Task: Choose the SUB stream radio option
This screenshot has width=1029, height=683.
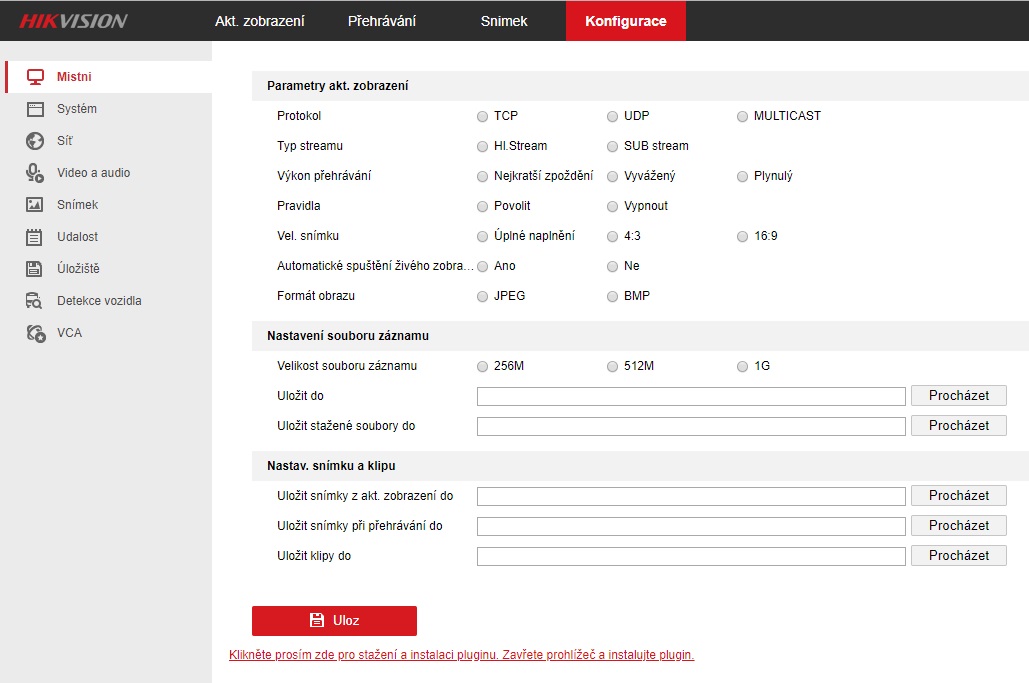Action: pos(613,146)
